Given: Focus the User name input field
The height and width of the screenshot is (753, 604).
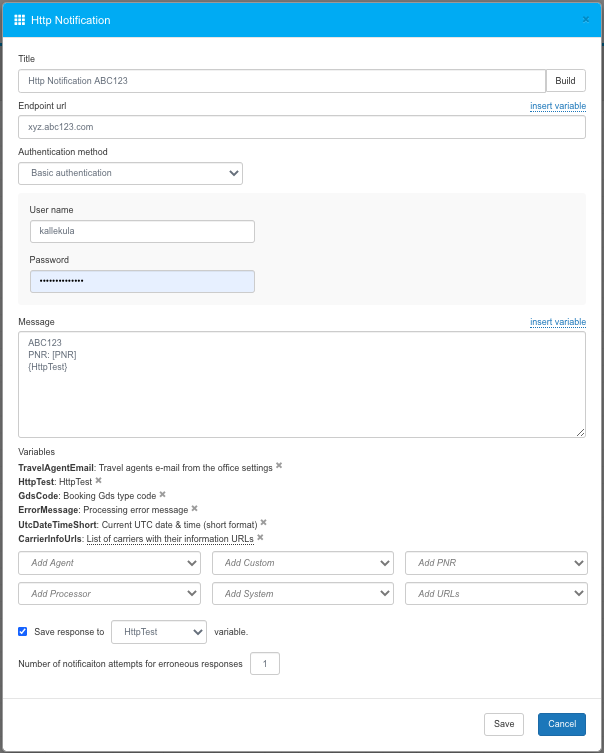Looking at the screenshot, I should click(142, 232).
